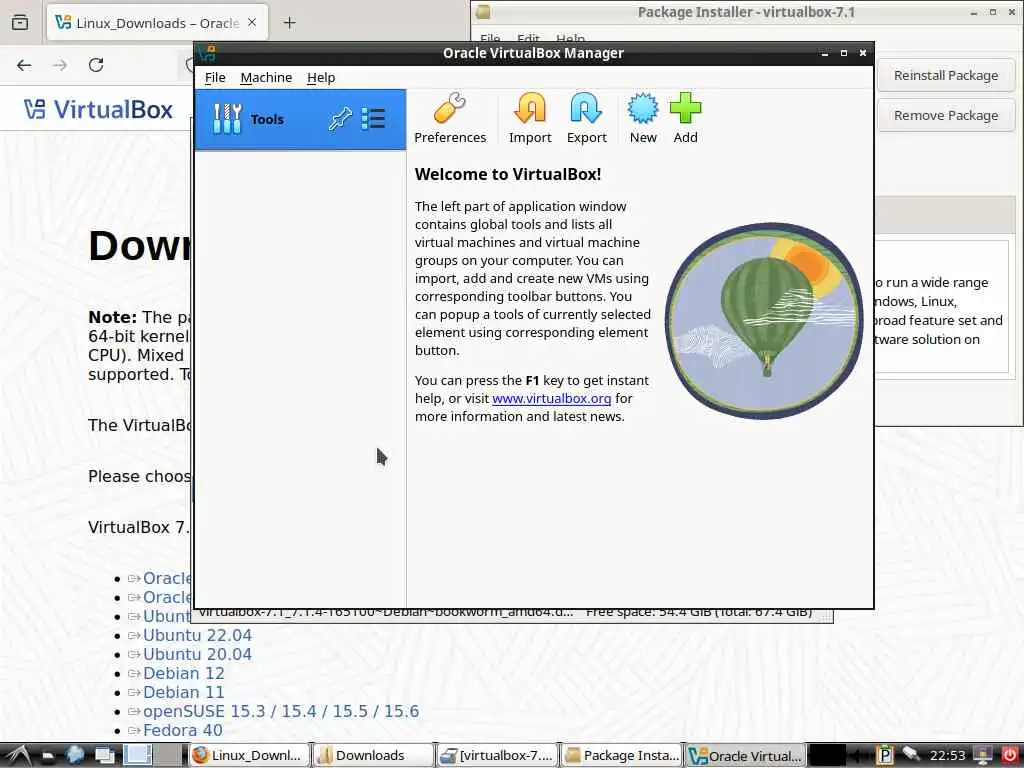This screenshot has width=1024, height=768.
Task: Click the red power button in taskbar
Action: pyautogui.click(x=1009, y=755)
